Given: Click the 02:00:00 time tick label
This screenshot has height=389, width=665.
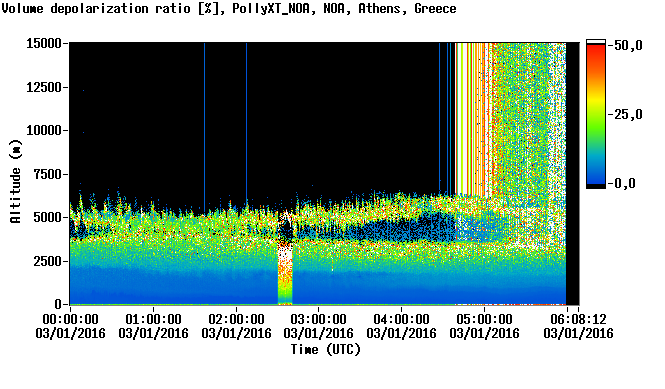Looking at the screenshot, I should (236, 319).
